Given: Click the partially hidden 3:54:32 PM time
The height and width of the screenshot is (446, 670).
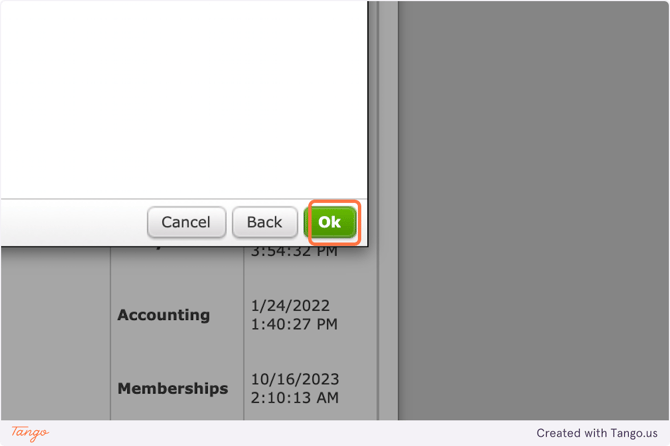Looking at the screenshot, I should [x=295, y=252].
